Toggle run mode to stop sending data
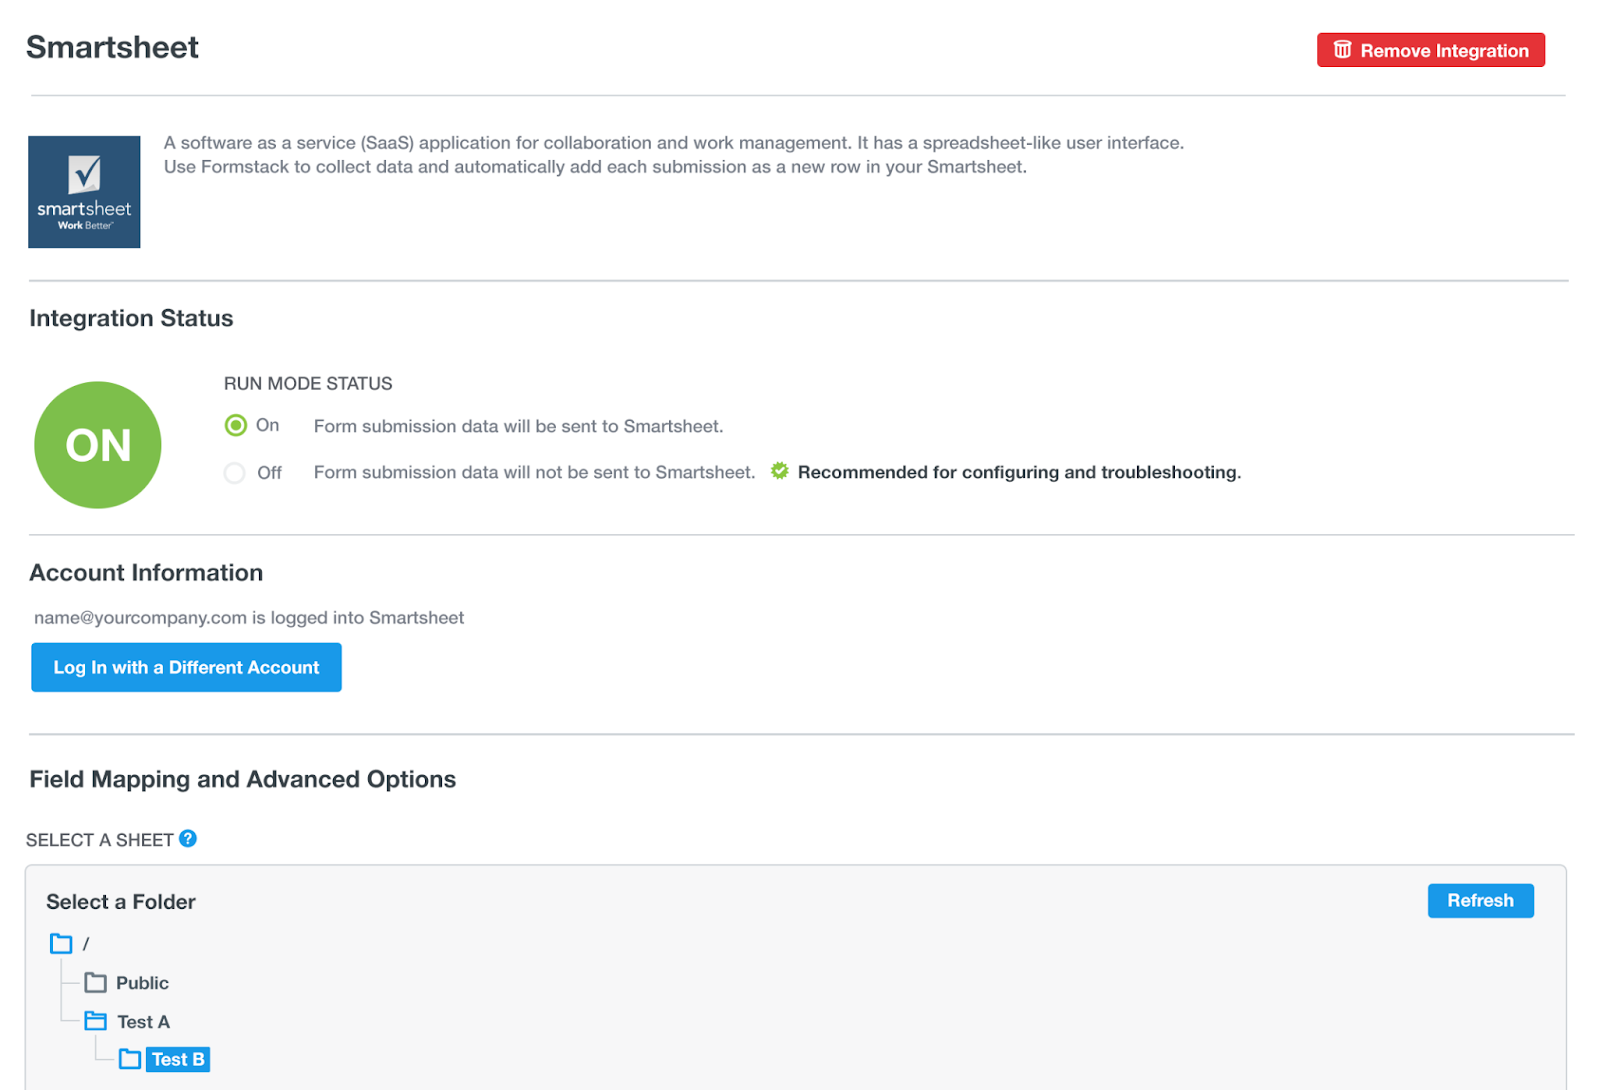This screenshot has height=1090, width=1600. pyautogui.click(x=234, y=472)
